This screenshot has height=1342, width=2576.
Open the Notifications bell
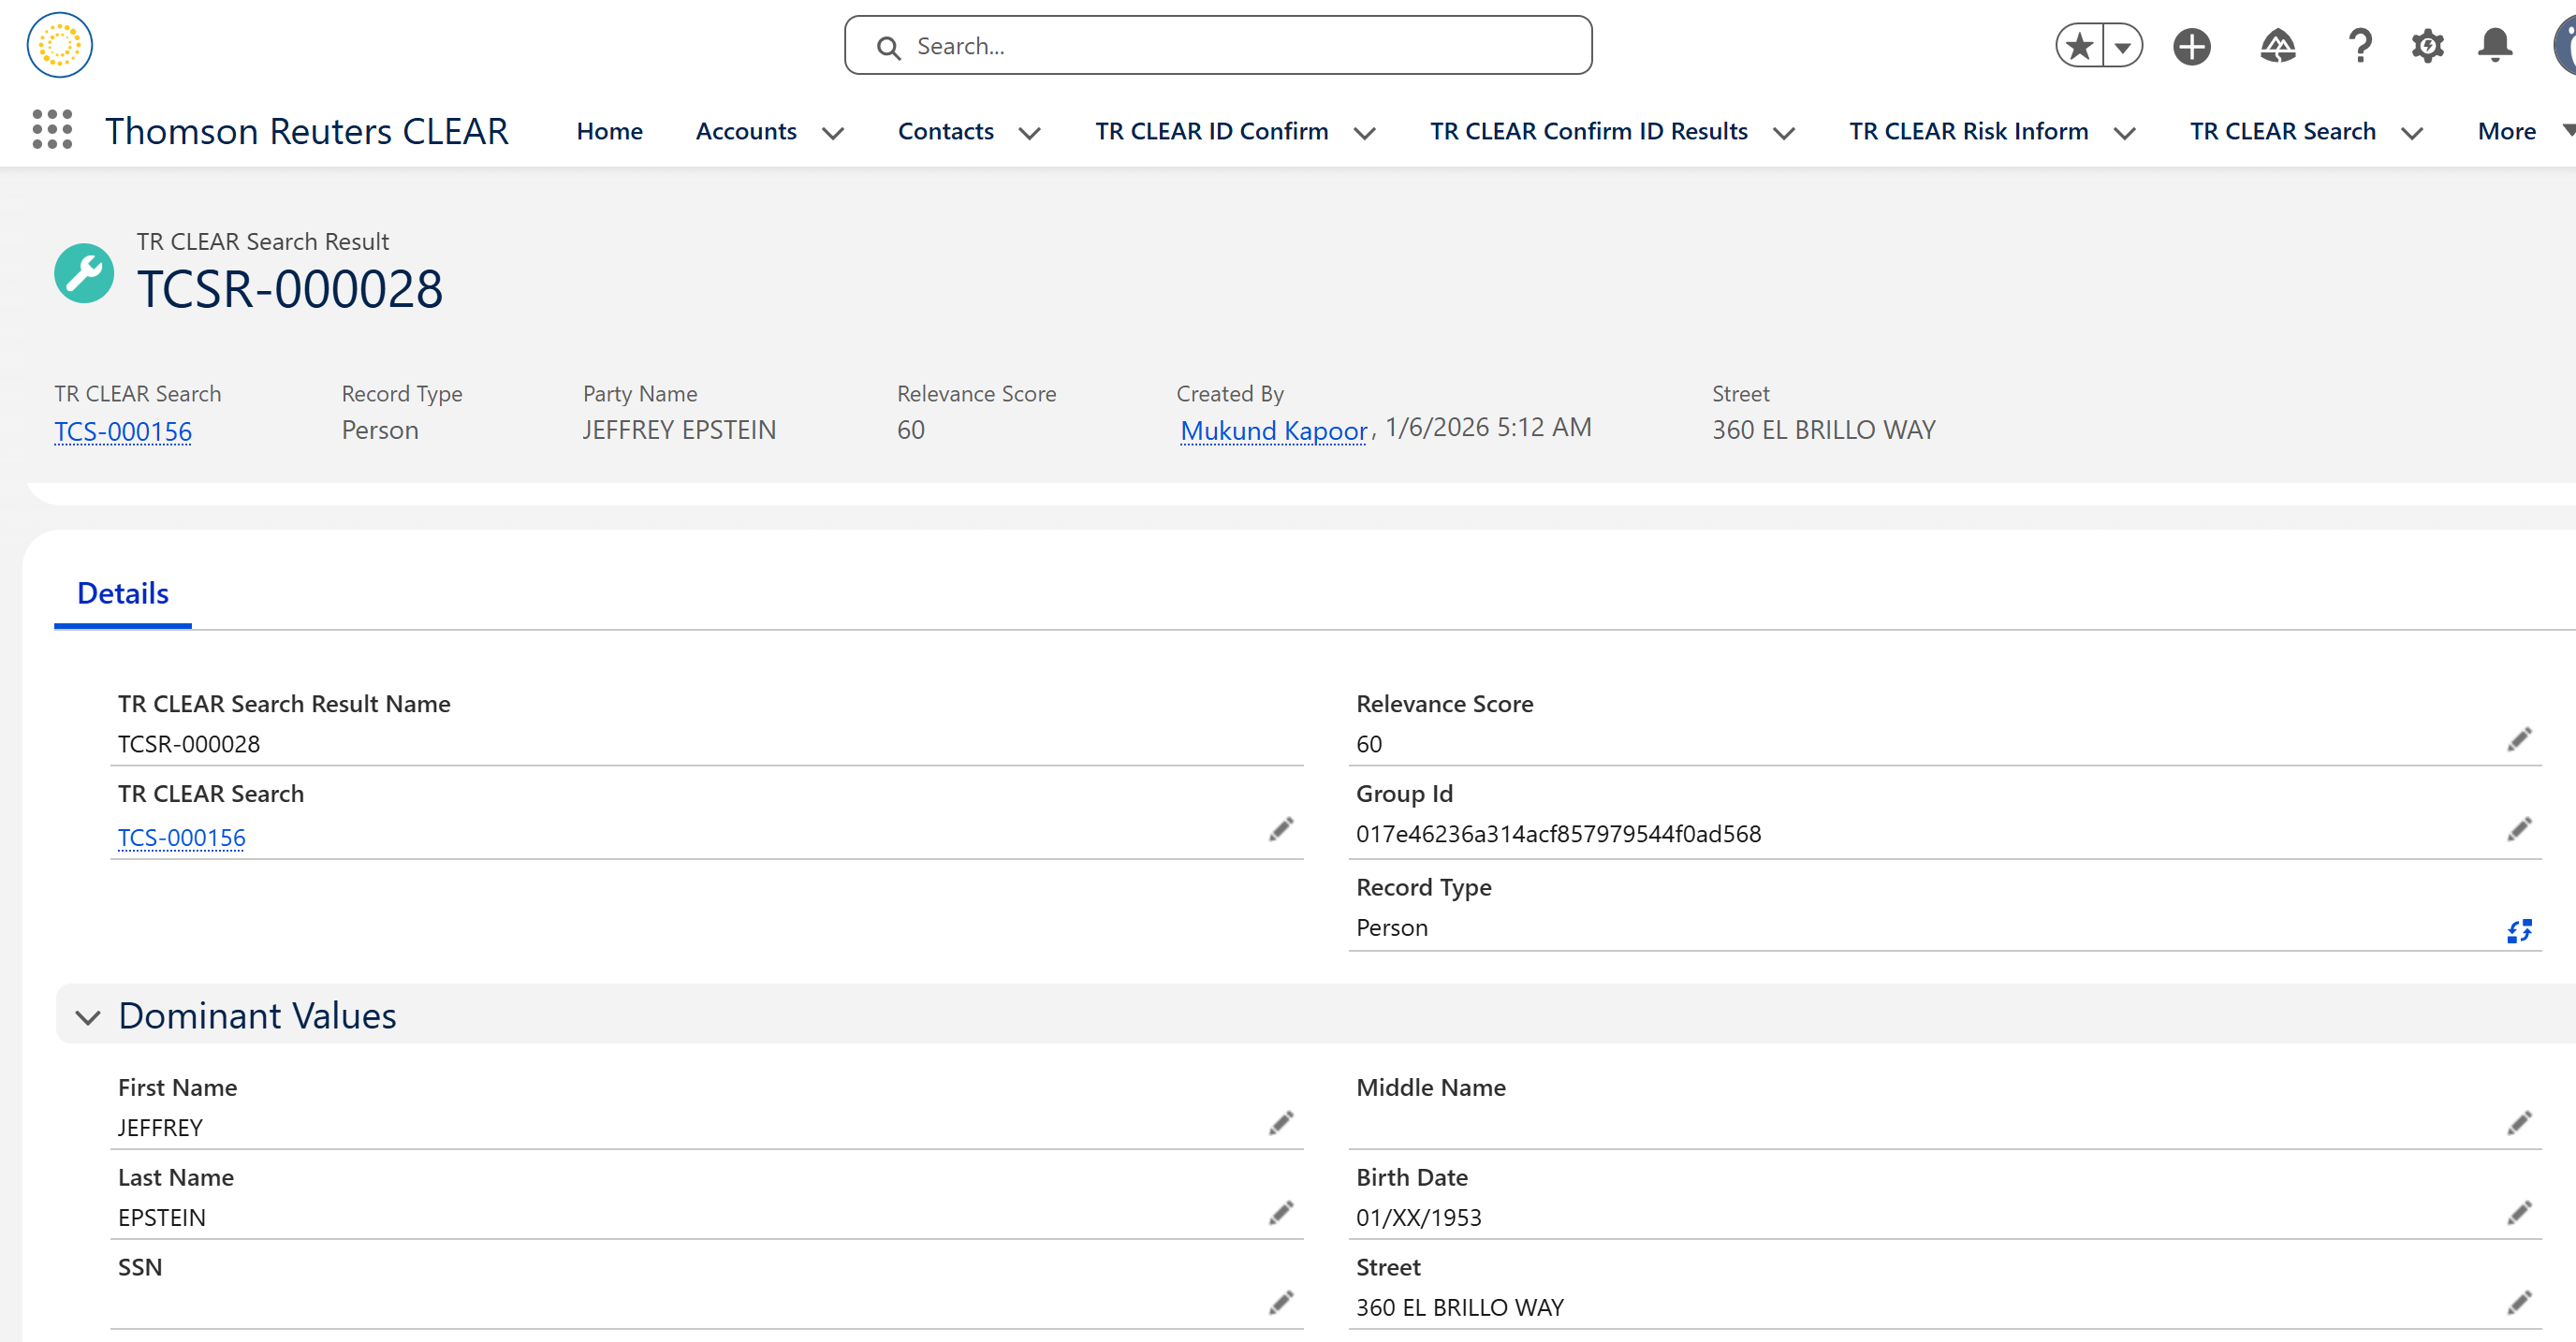(x=2495, y=46)
